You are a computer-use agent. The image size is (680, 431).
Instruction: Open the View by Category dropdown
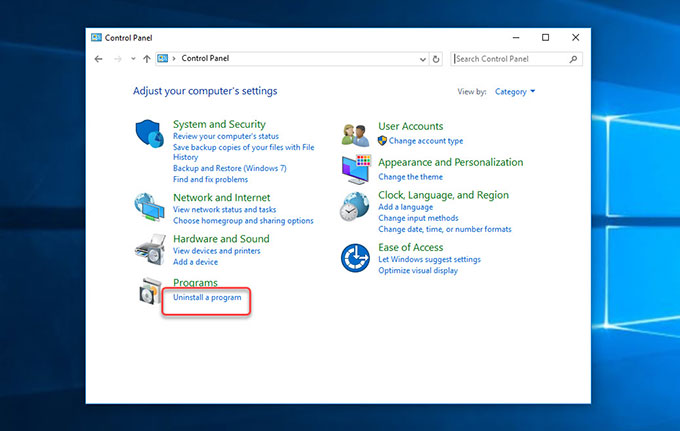click(x=515, y=91)
